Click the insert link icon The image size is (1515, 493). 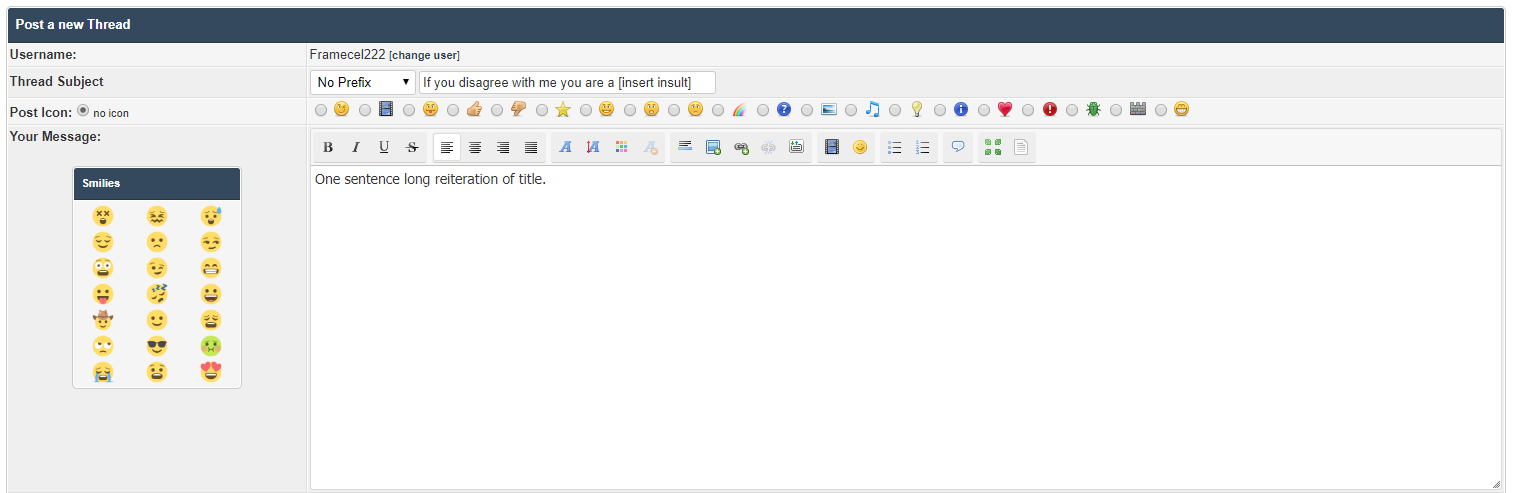[x=741, y=147]
